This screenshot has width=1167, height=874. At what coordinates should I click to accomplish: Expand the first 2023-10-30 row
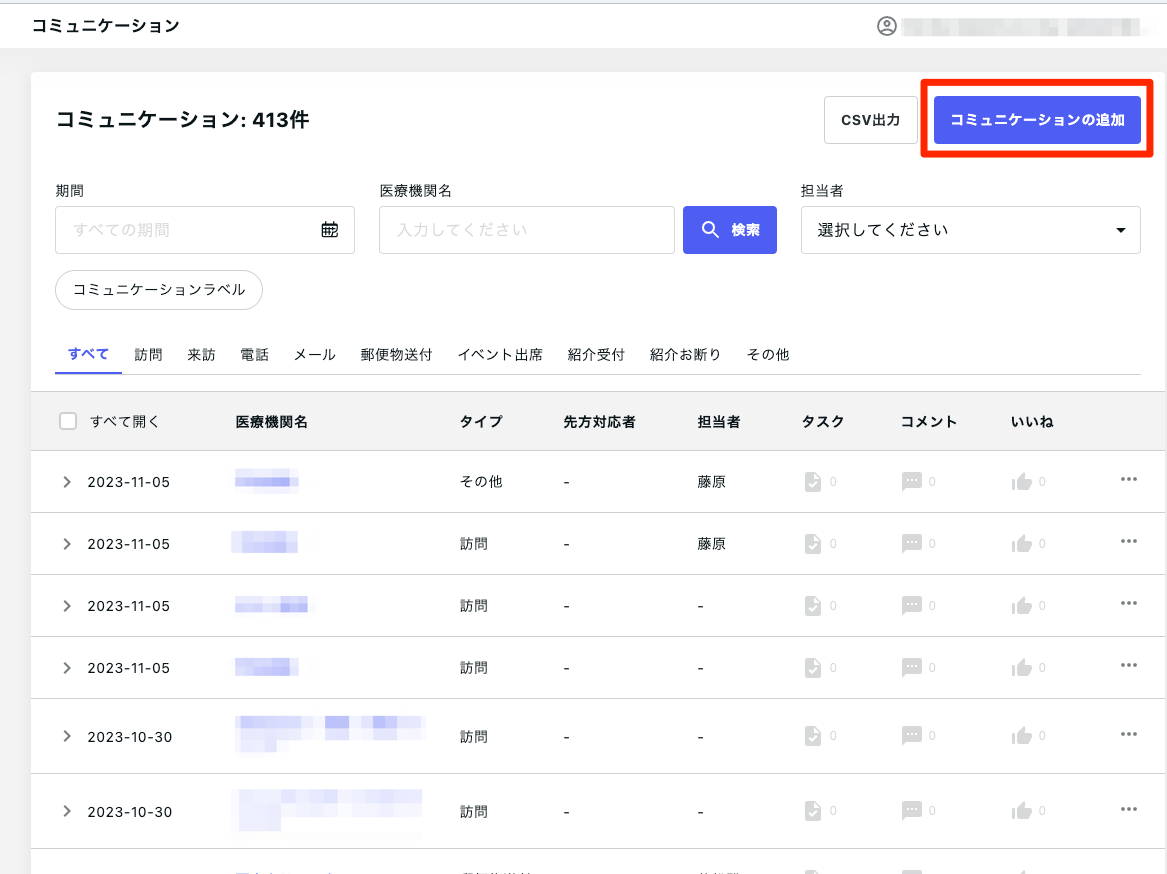pyautogui.click(x=67, y=736)
